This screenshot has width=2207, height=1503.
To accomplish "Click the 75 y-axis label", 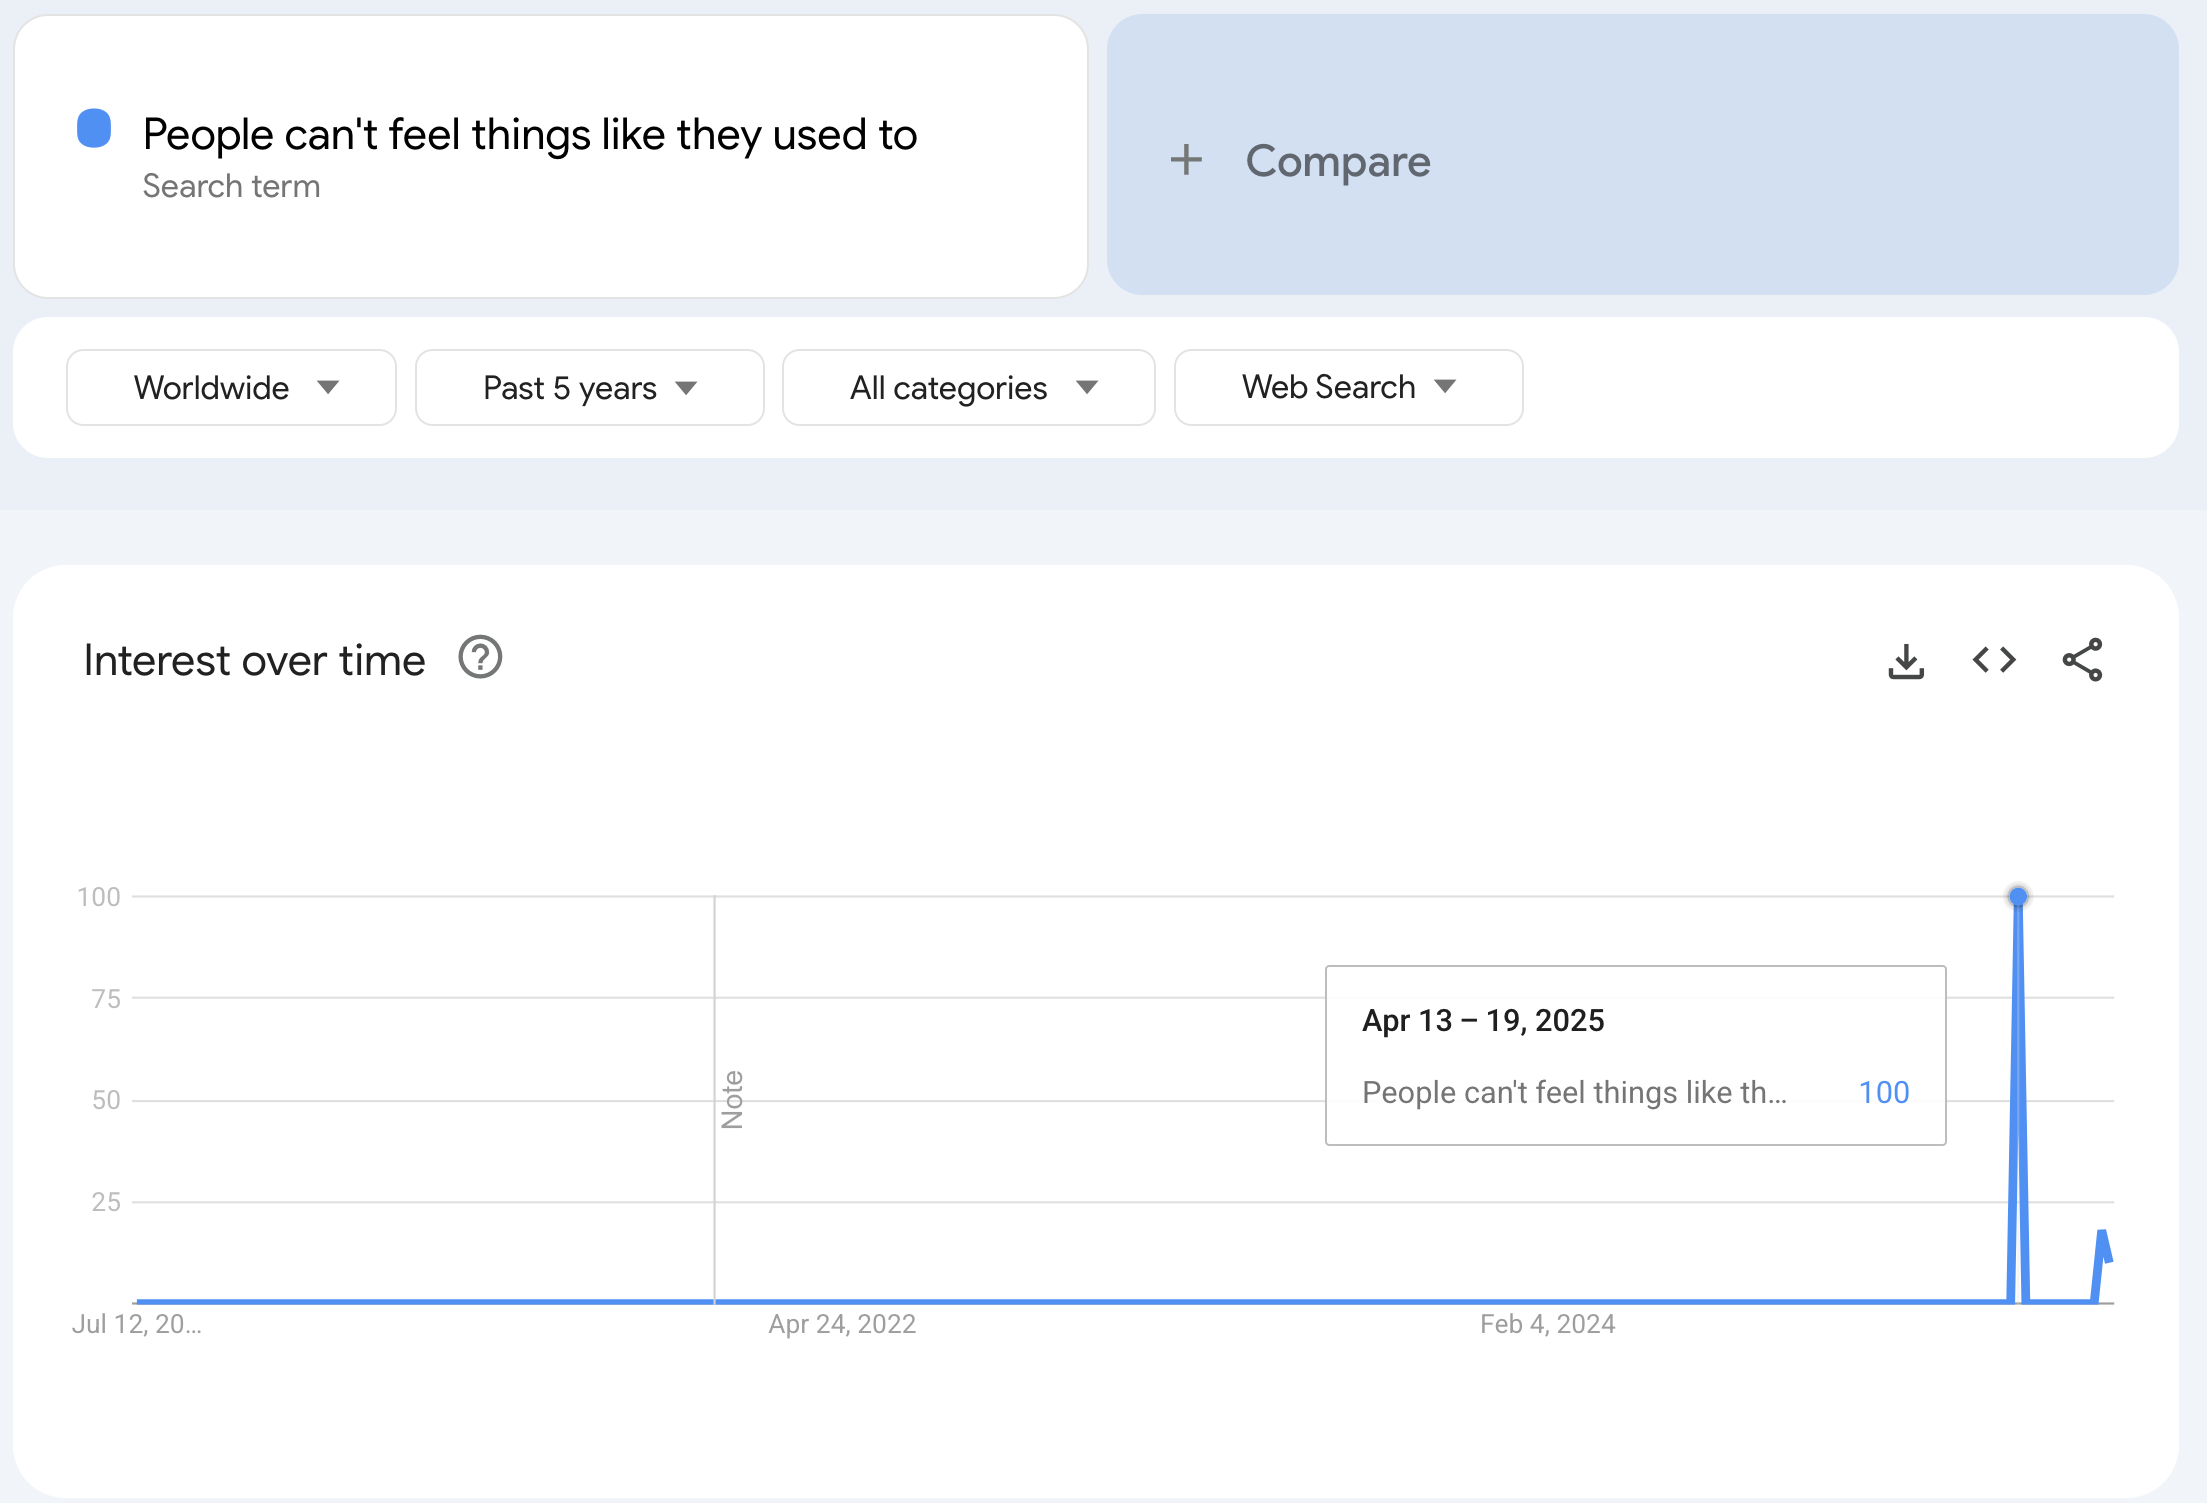I will [x=106, y=998].
